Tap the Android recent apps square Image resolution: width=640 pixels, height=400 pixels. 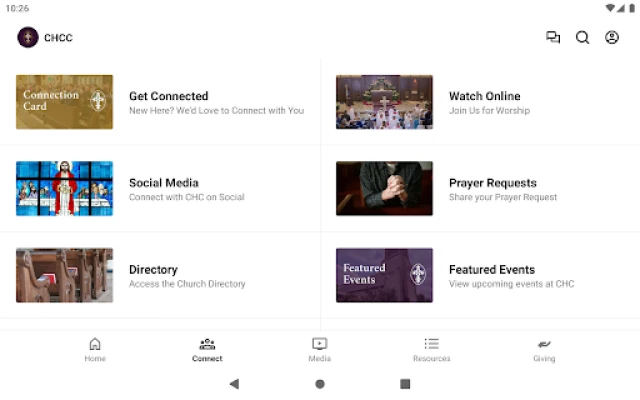click(x=405, y=384)
